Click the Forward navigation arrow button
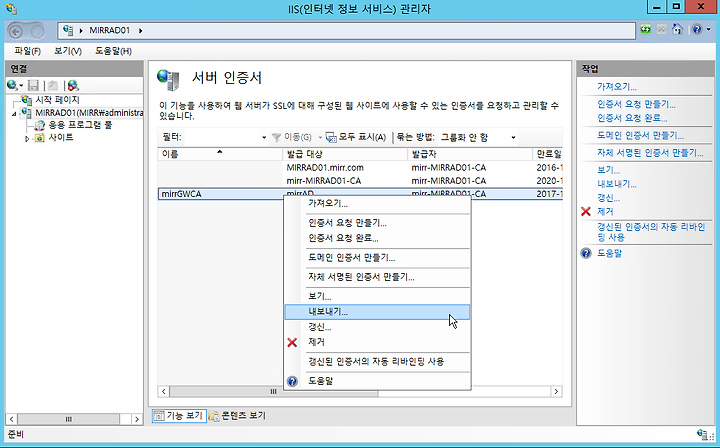The width and height of the screenshot is (720, 448). coord(37,31)
